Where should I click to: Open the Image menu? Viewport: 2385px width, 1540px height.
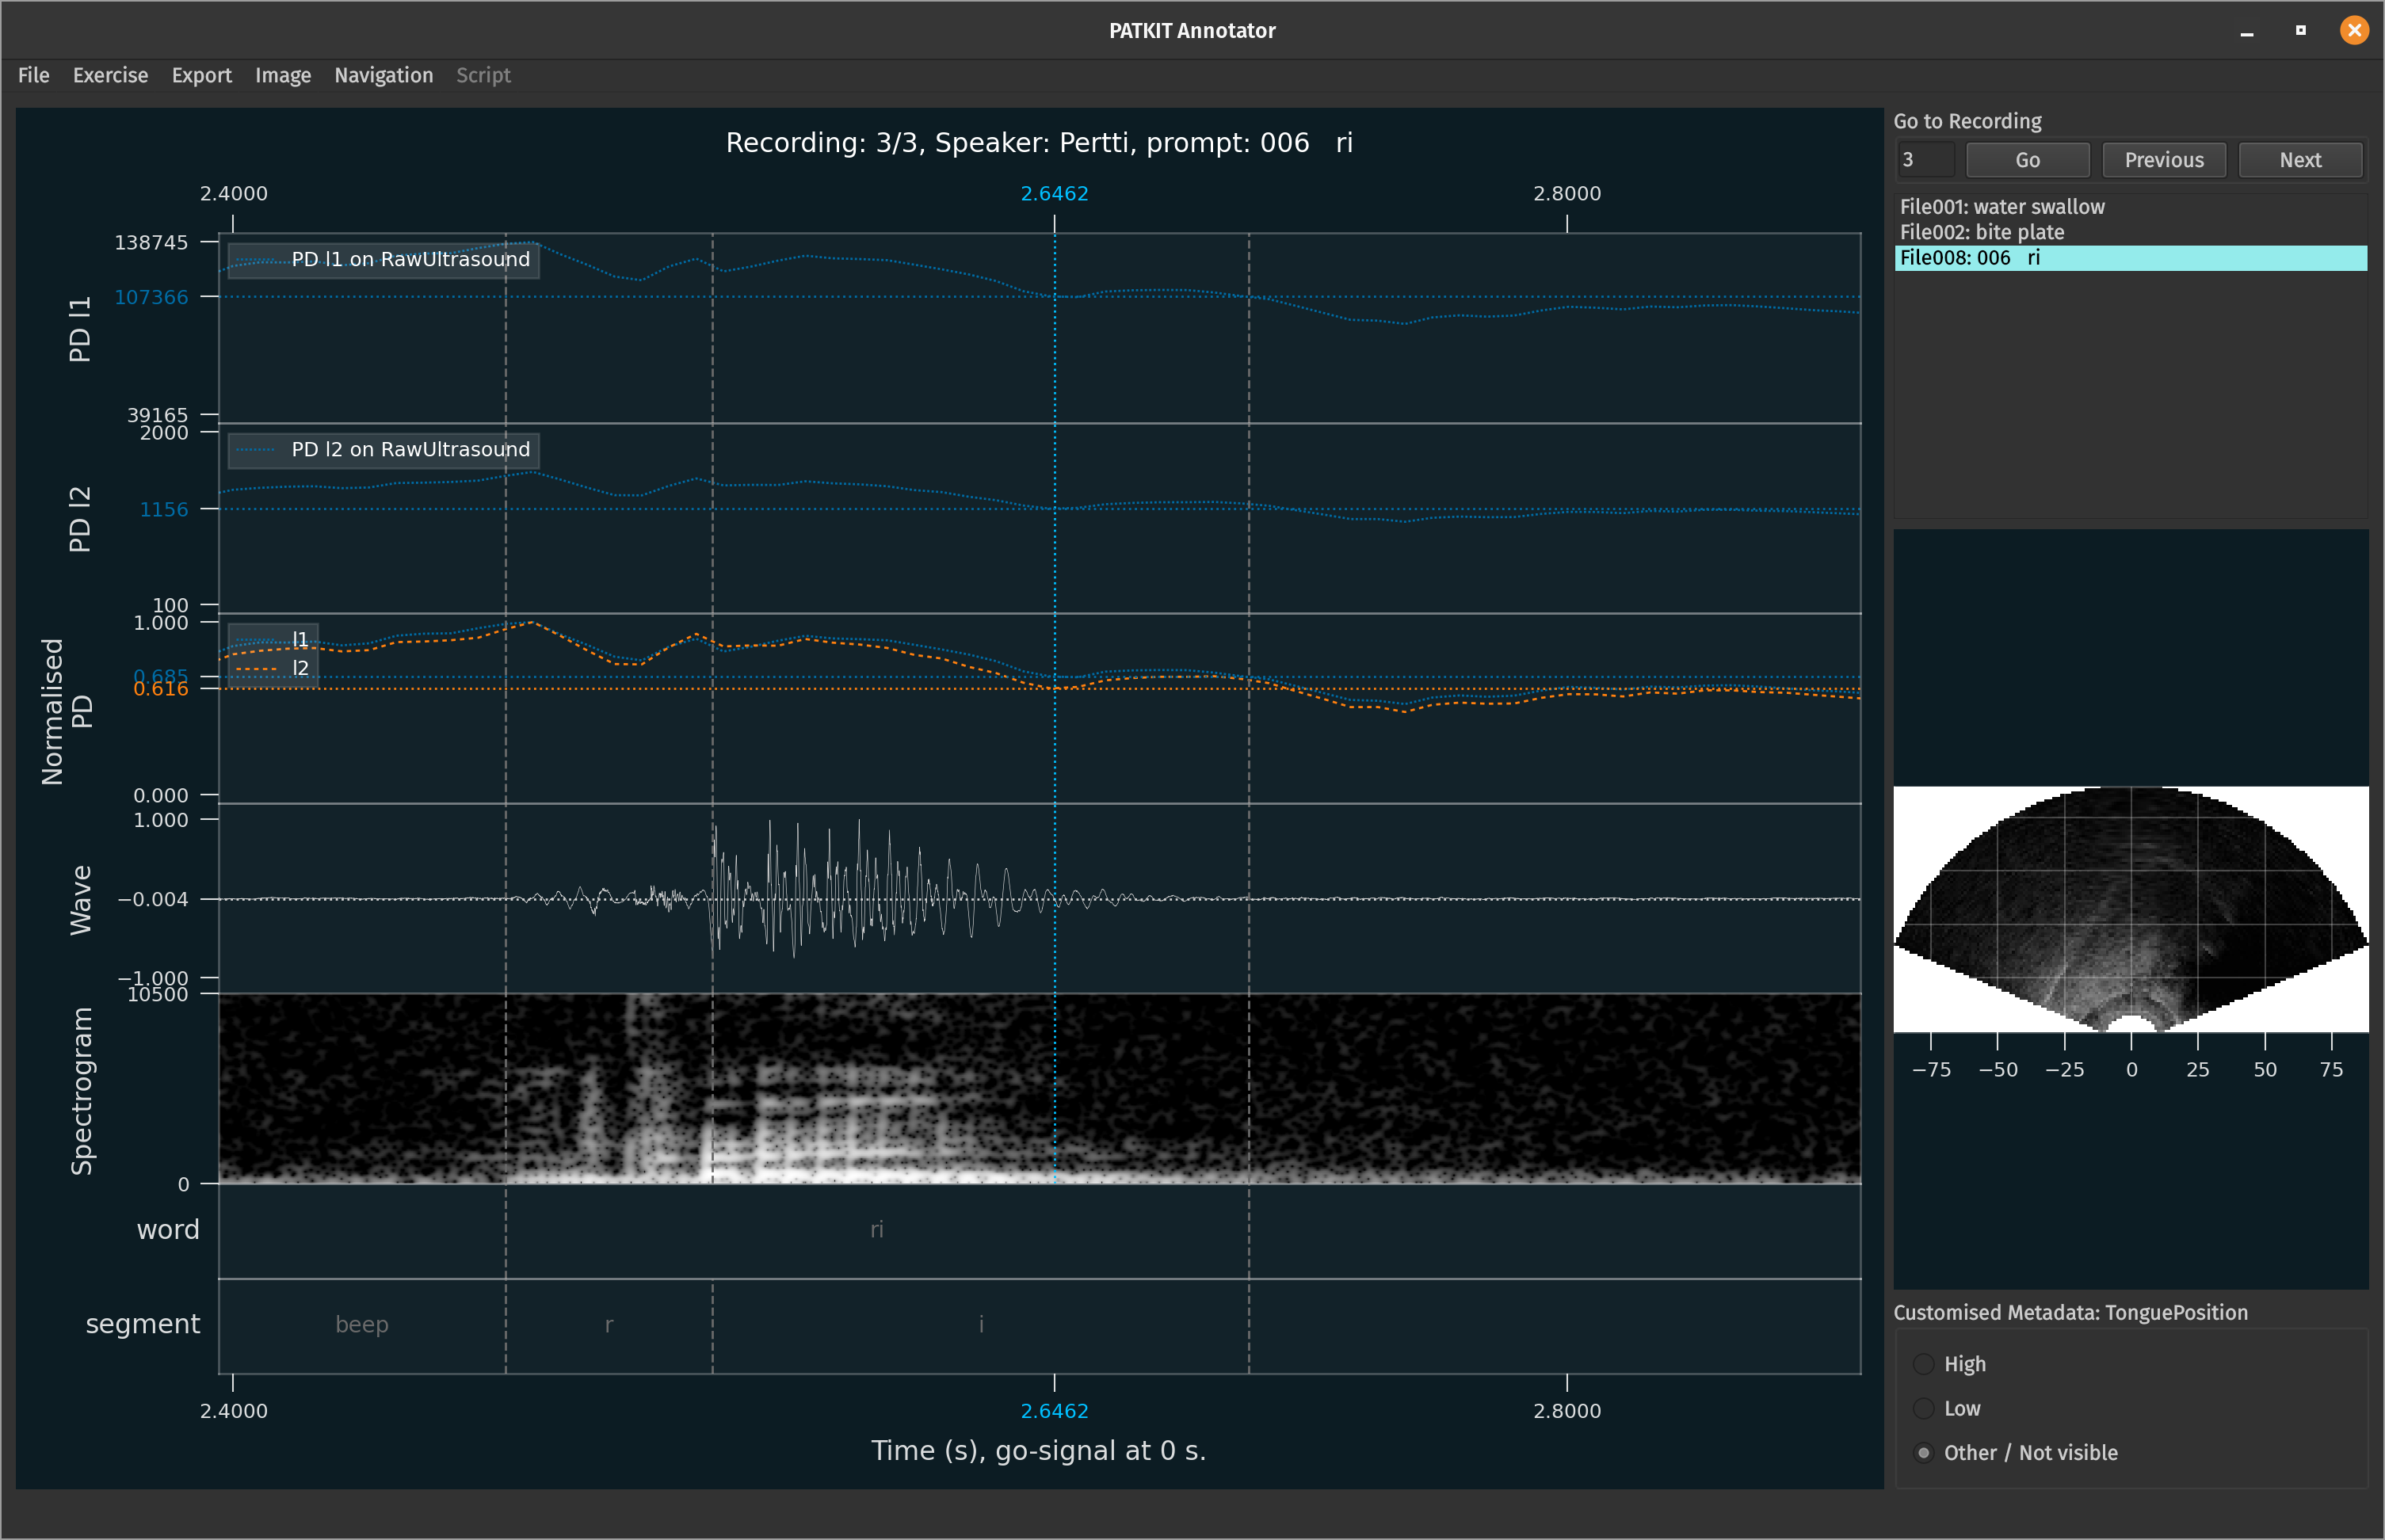click(283, 75)
